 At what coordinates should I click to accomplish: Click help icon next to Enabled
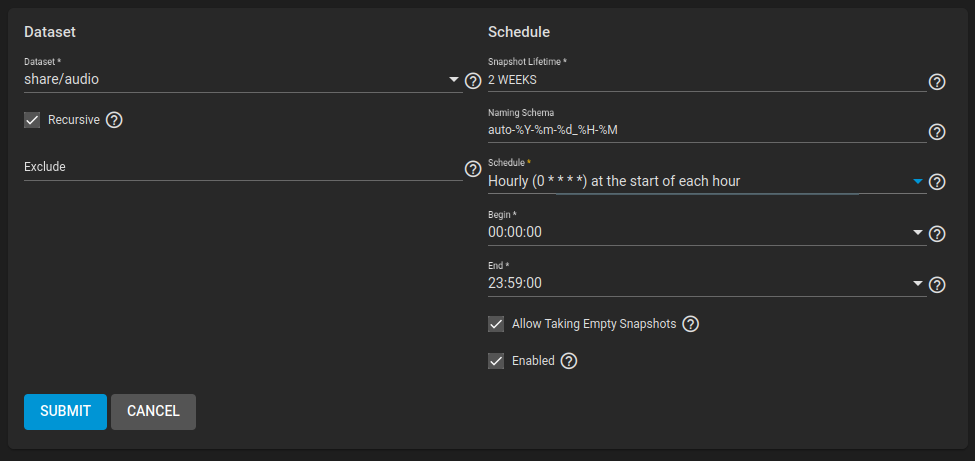(569, 361)
